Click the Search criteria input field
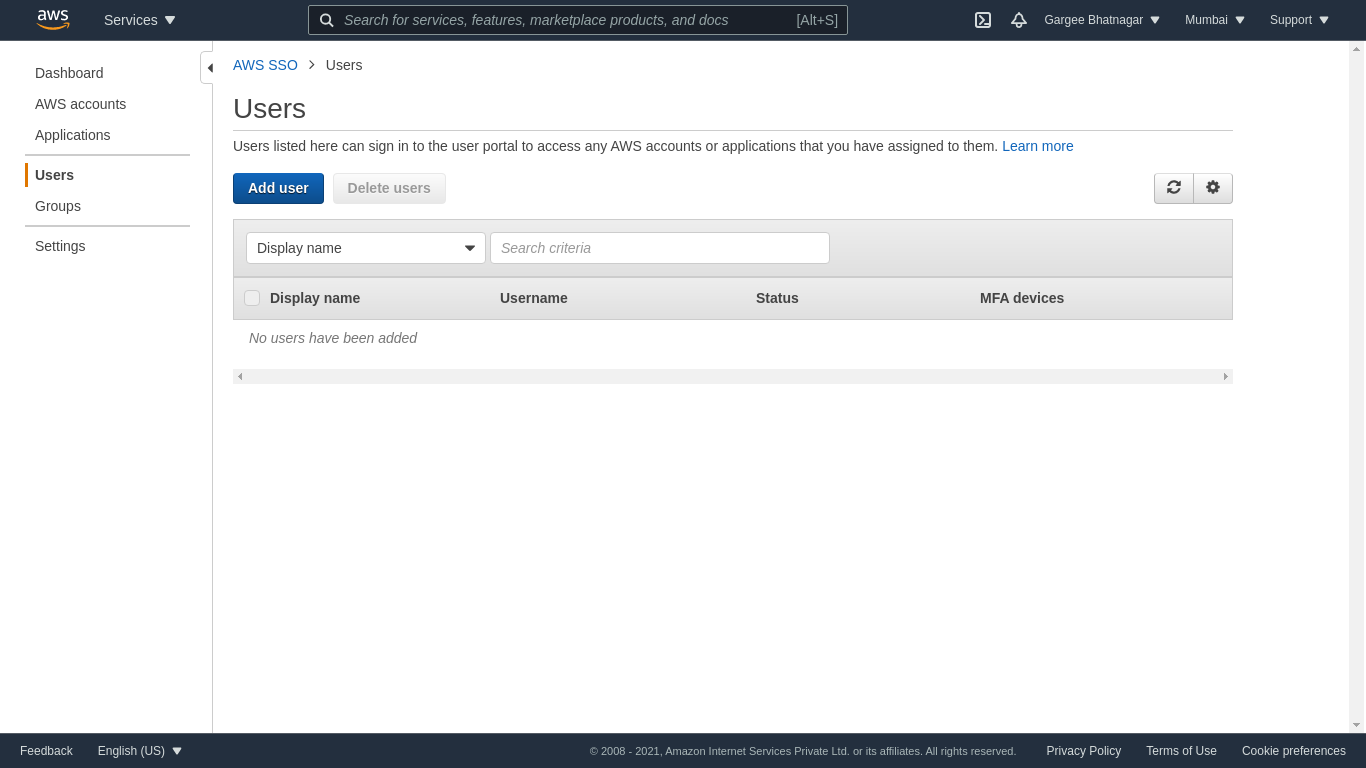This screenshot has height=768, width=1366. [660, 248]
